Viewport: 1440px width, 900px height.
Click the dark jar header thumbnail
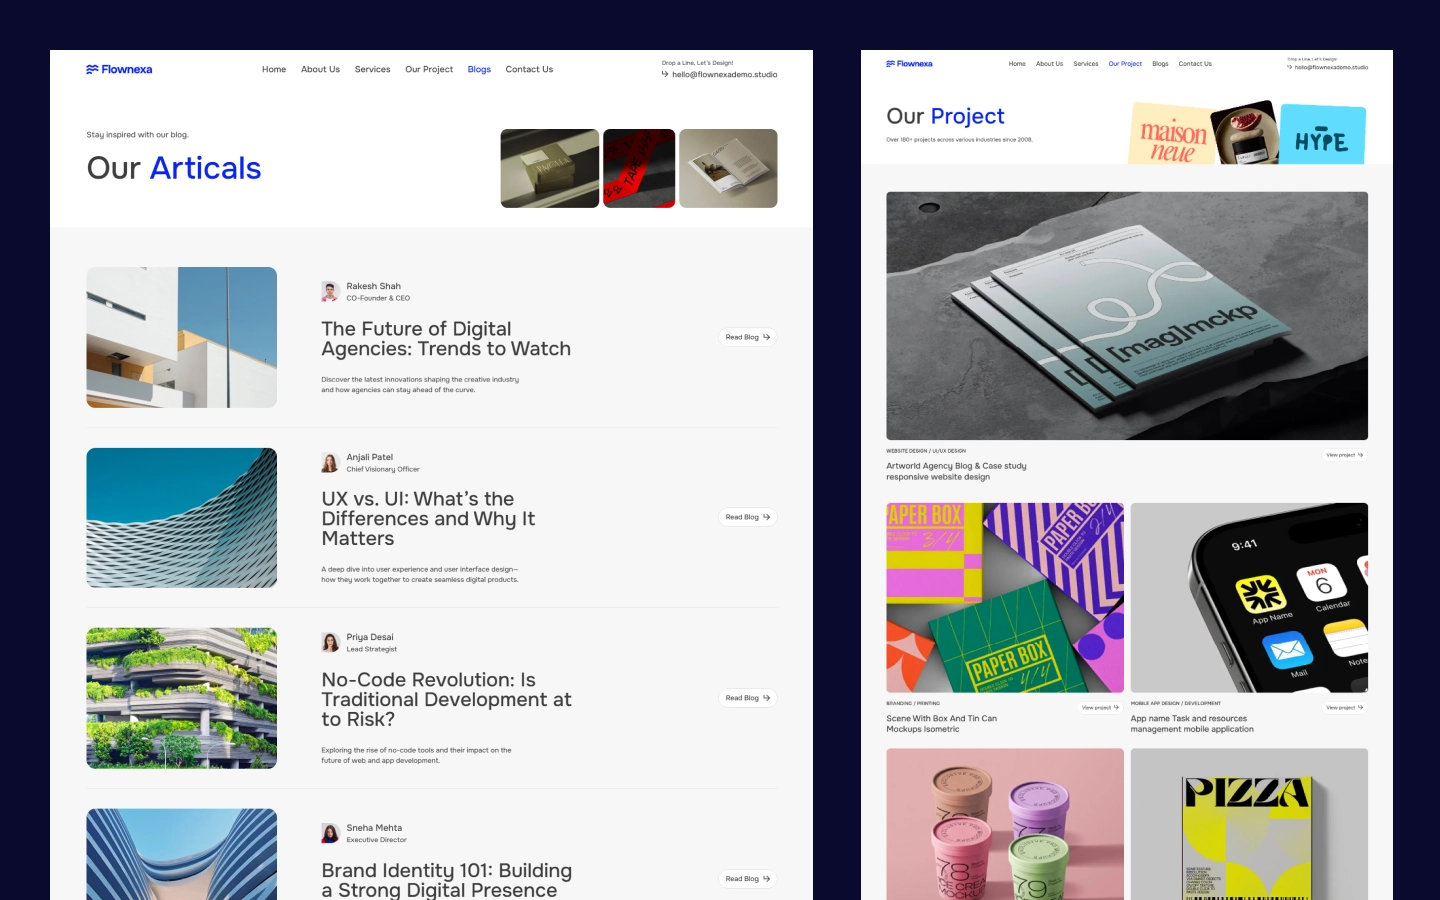(1245, 133)
